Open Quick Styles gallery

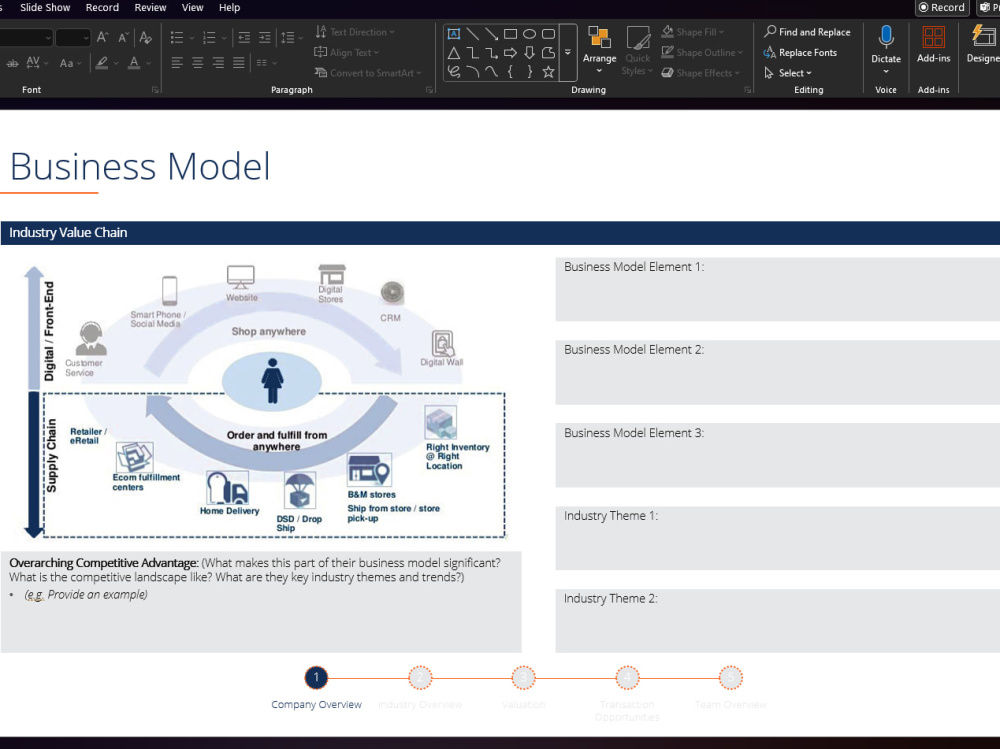tap(637, 51)
